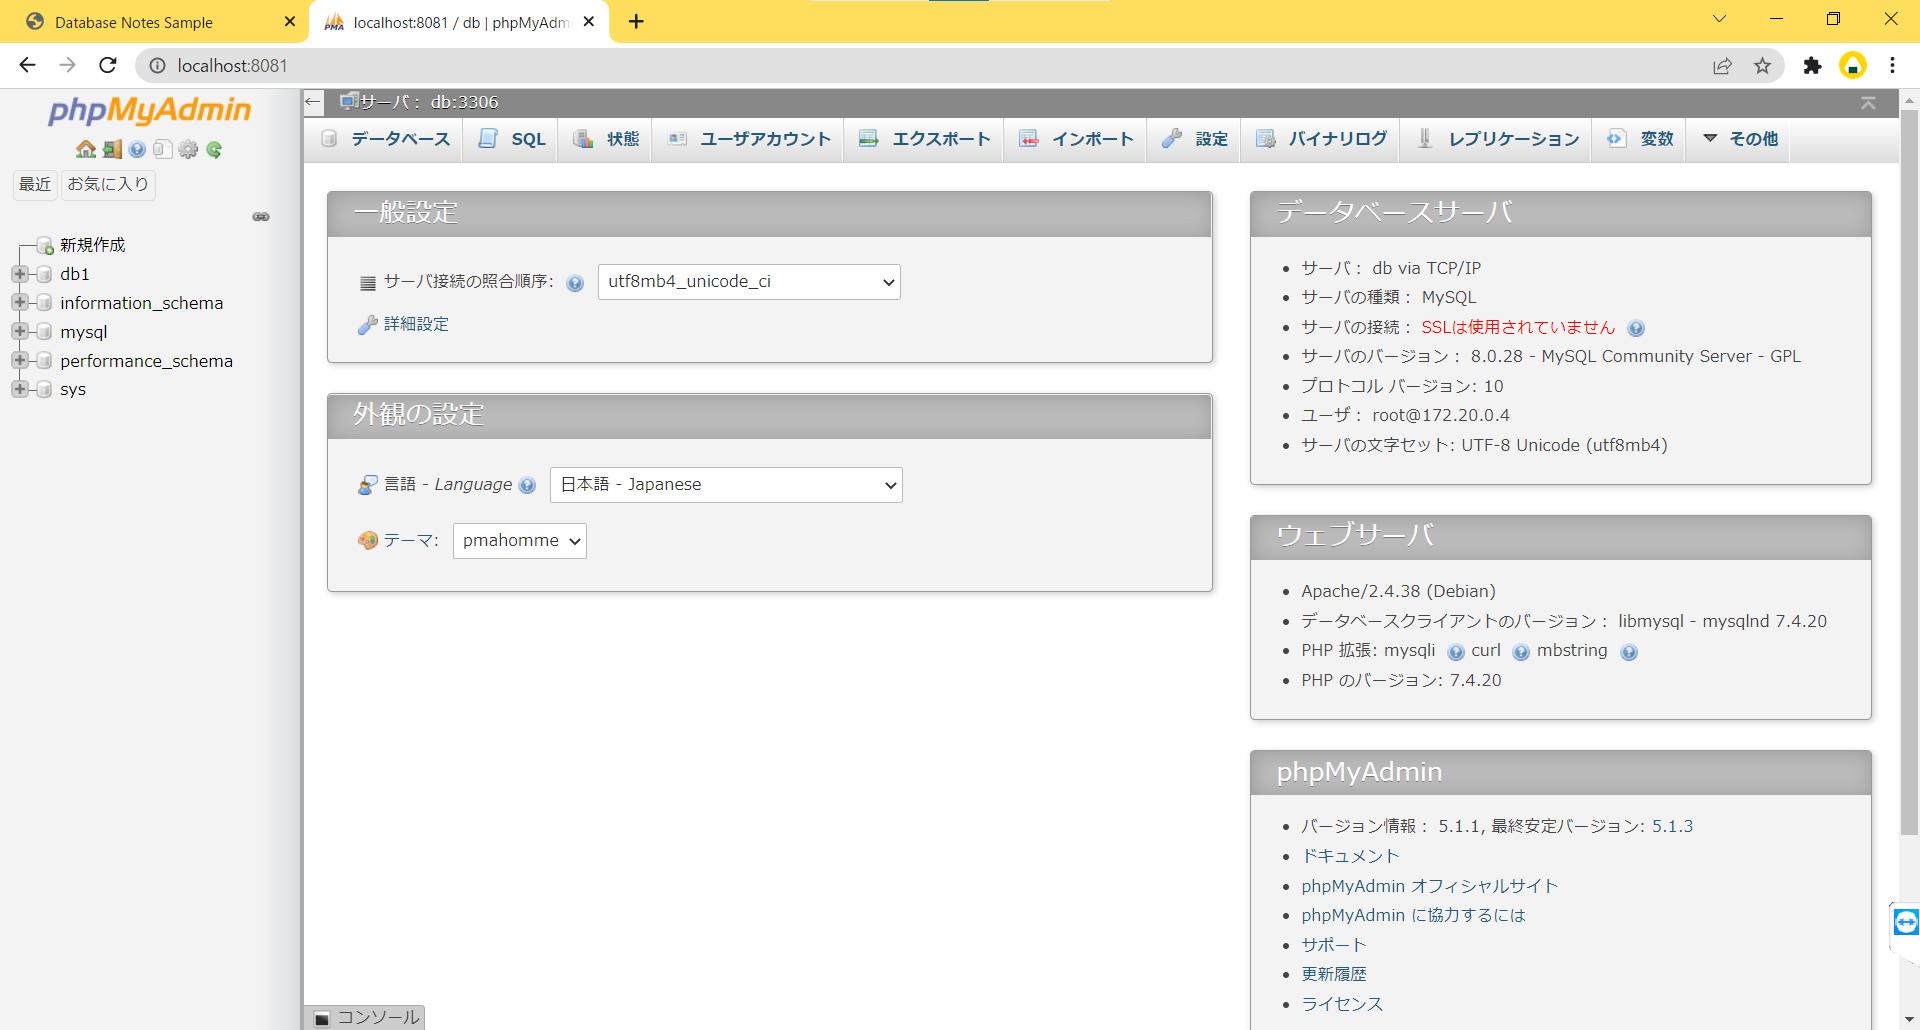Screen dimensions: 1920x1030
Task: Open the 変数 tab
Action: click(1641, 139)
